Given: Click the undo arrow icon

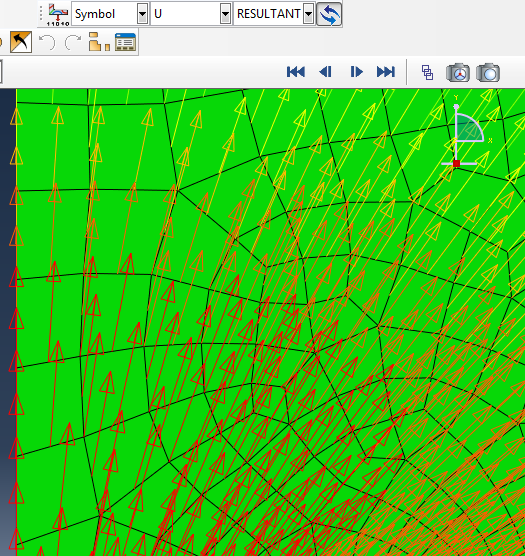Looking at the screenshot, I should point(47,42).
